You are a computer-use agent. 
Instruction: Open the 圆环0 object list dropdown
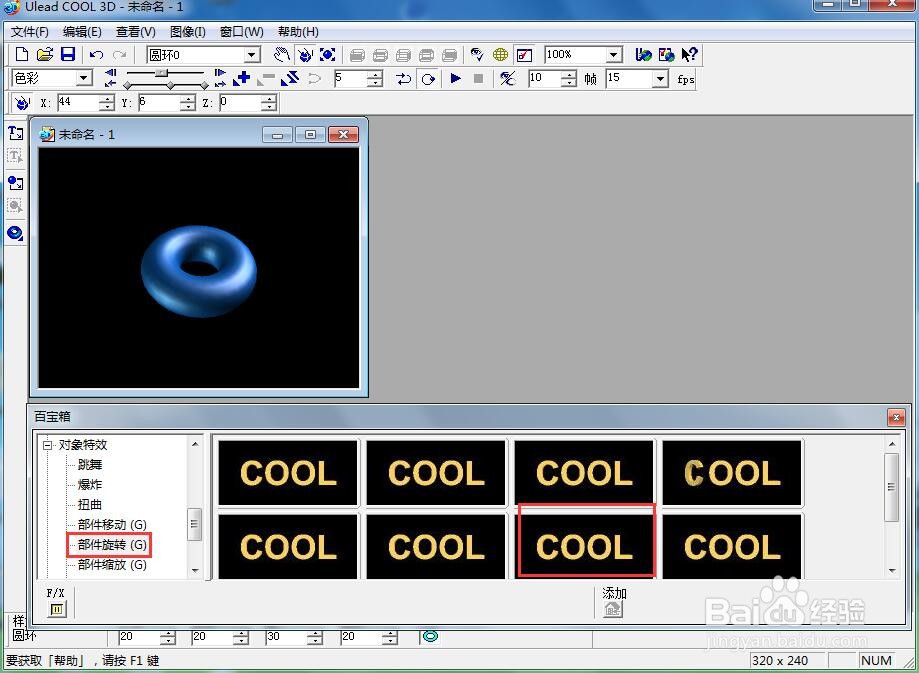click(252, 55)
